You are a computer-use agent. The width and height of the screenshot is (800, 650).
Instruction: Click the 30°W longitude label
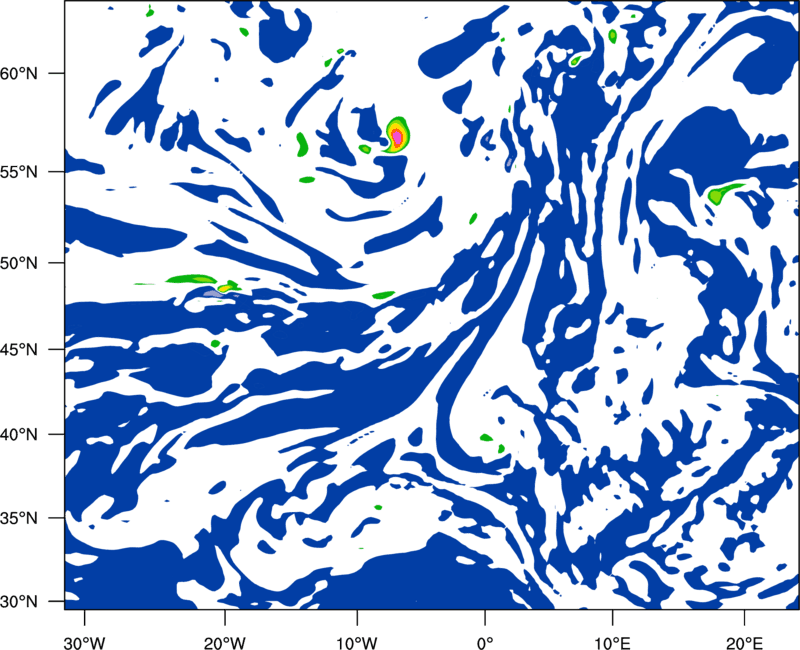(84, 643)
